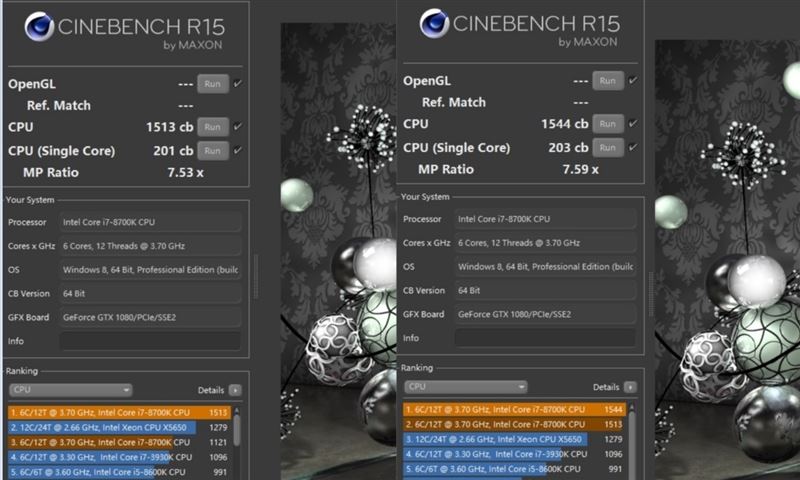The width and height of the screenshot is (800, 480).
Task: Toggle the CPU (Single Core) checkmark in the right window
Action: tap(633, 147)
